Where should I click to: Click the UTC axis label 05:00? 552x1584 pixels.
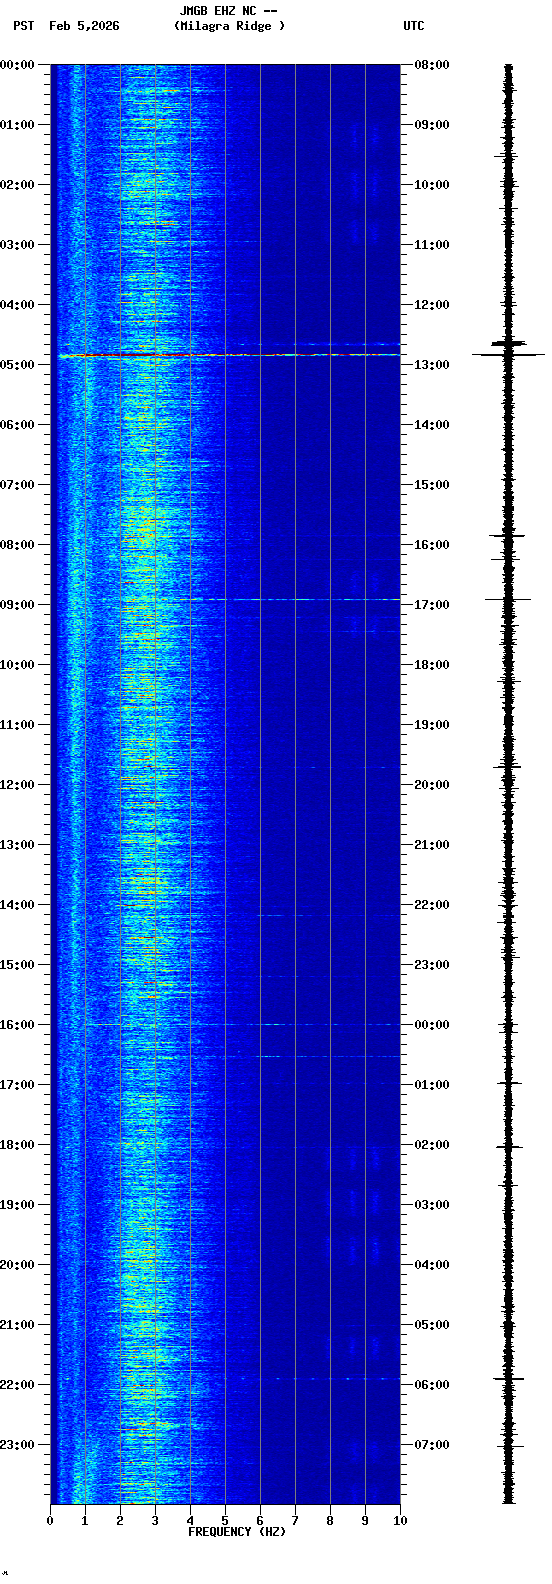click(432, 1325)
